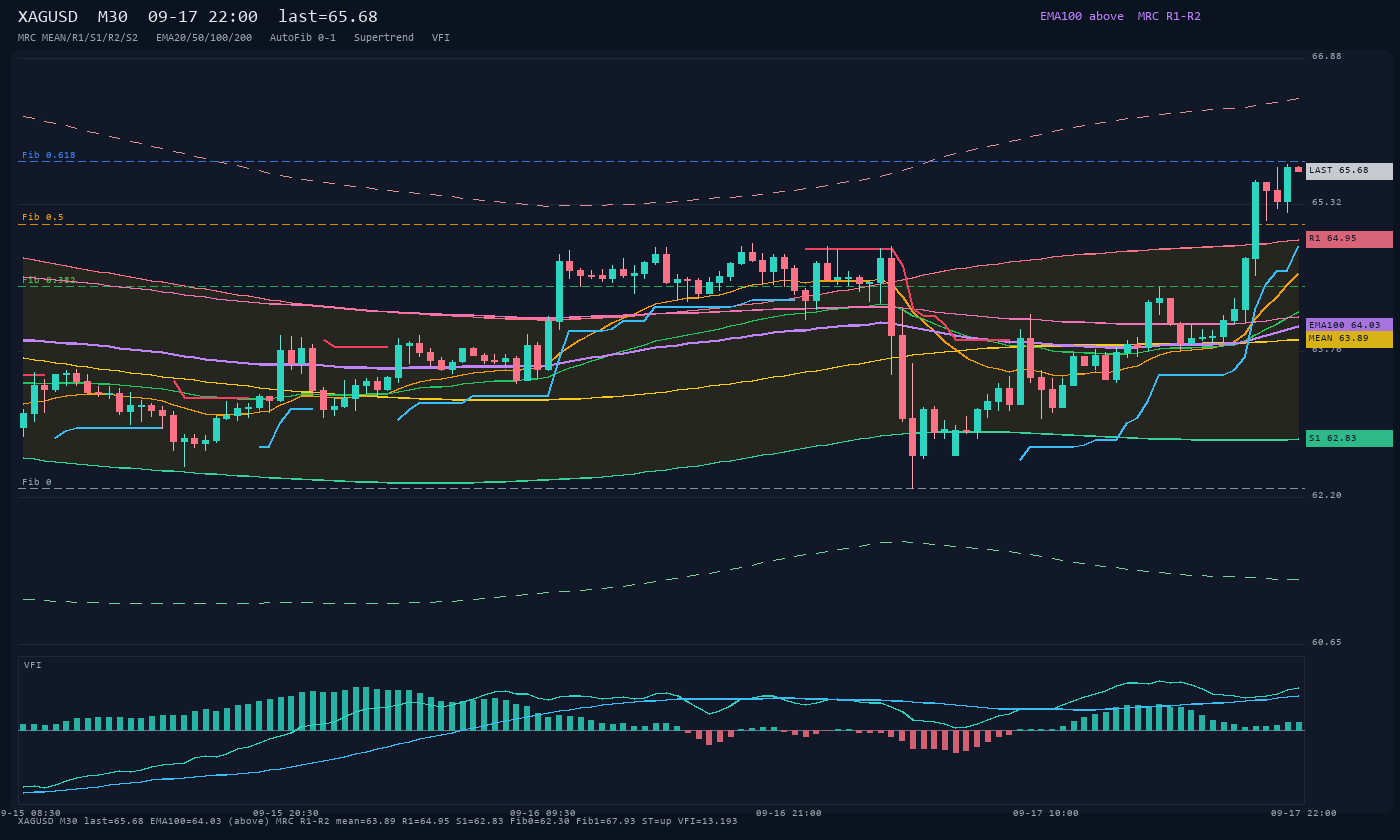Click the VFI panel title label
This screenshot has width=1400, height=840.
(33, 665)
